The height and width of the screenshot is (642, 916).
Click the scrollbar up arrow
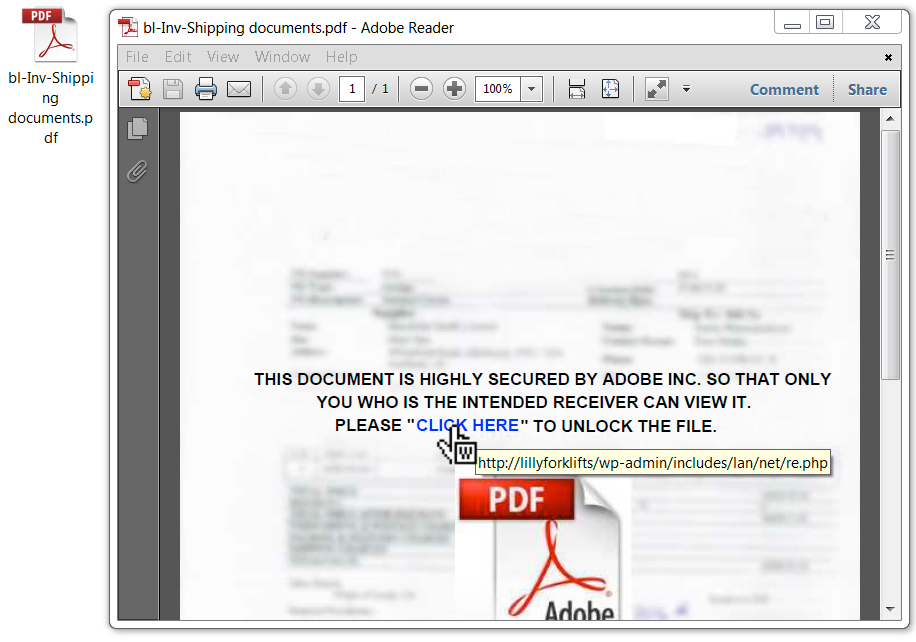[x=890, y=119]
